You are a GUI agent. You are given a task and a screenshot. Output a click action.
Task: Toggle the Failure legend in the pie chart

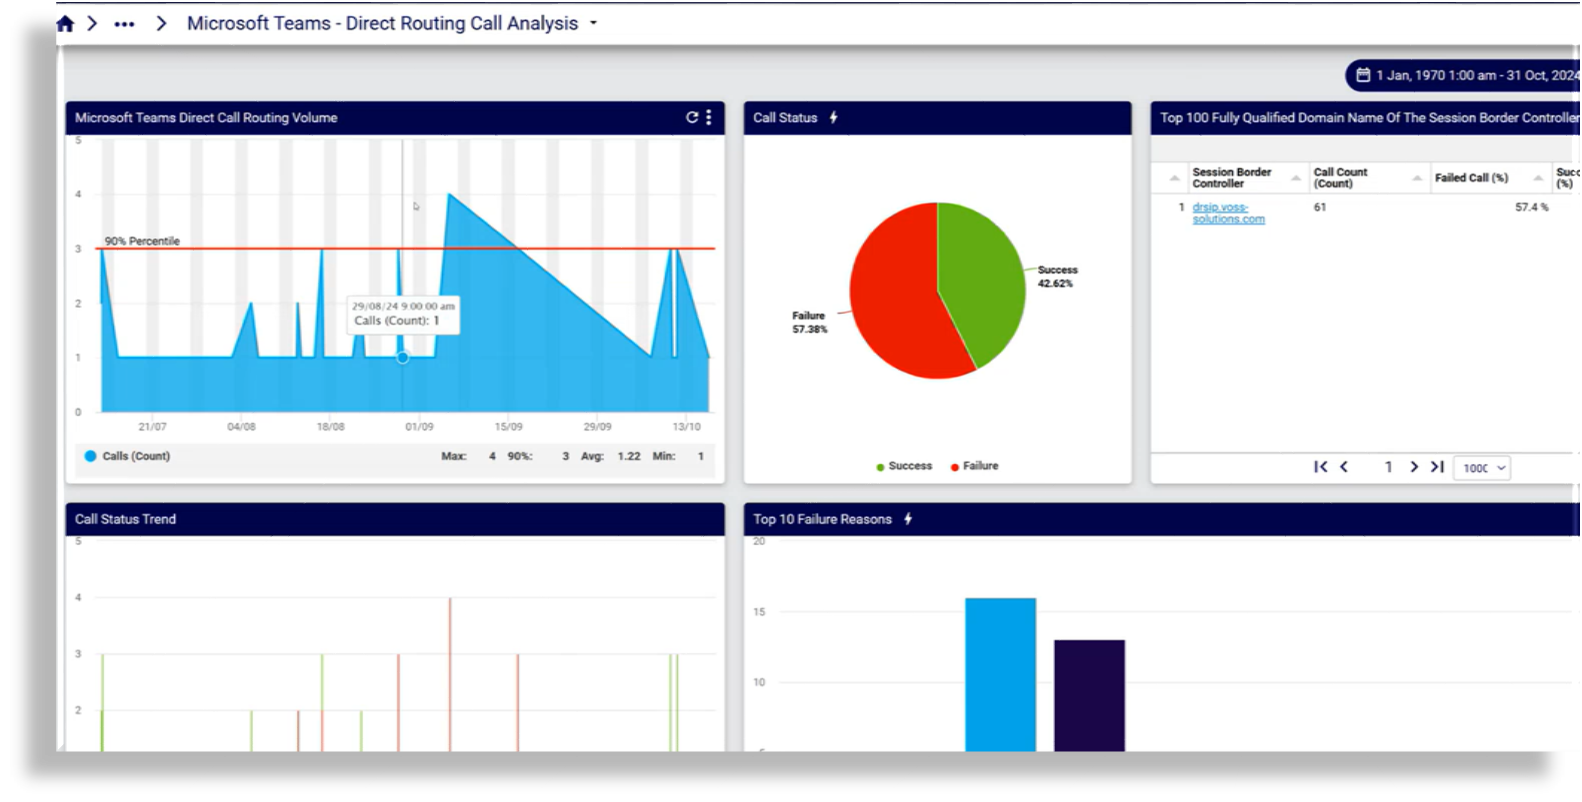(974, 466)
